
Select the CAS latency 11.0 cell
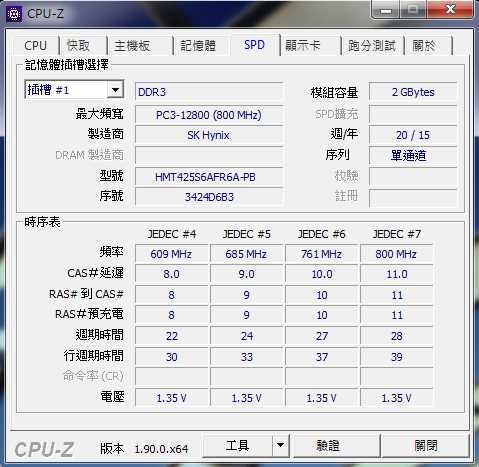click(x=396, y=274)
